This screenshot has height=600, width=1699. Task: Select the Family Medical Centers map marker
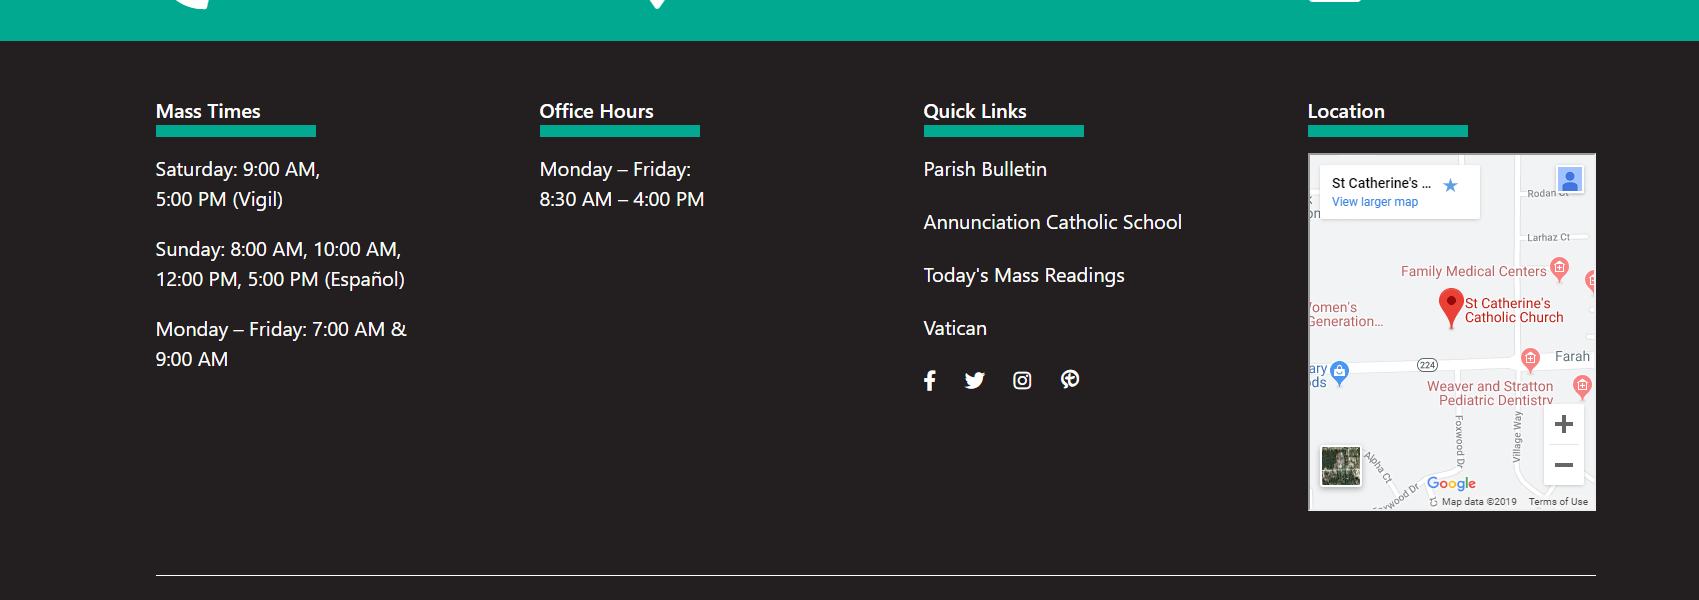tap(1559, 268)
